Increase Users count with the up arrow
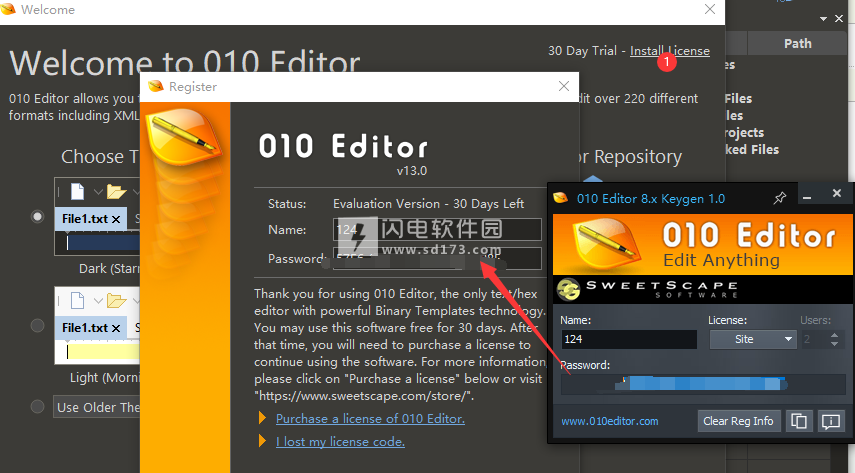 tap(834, 335)
